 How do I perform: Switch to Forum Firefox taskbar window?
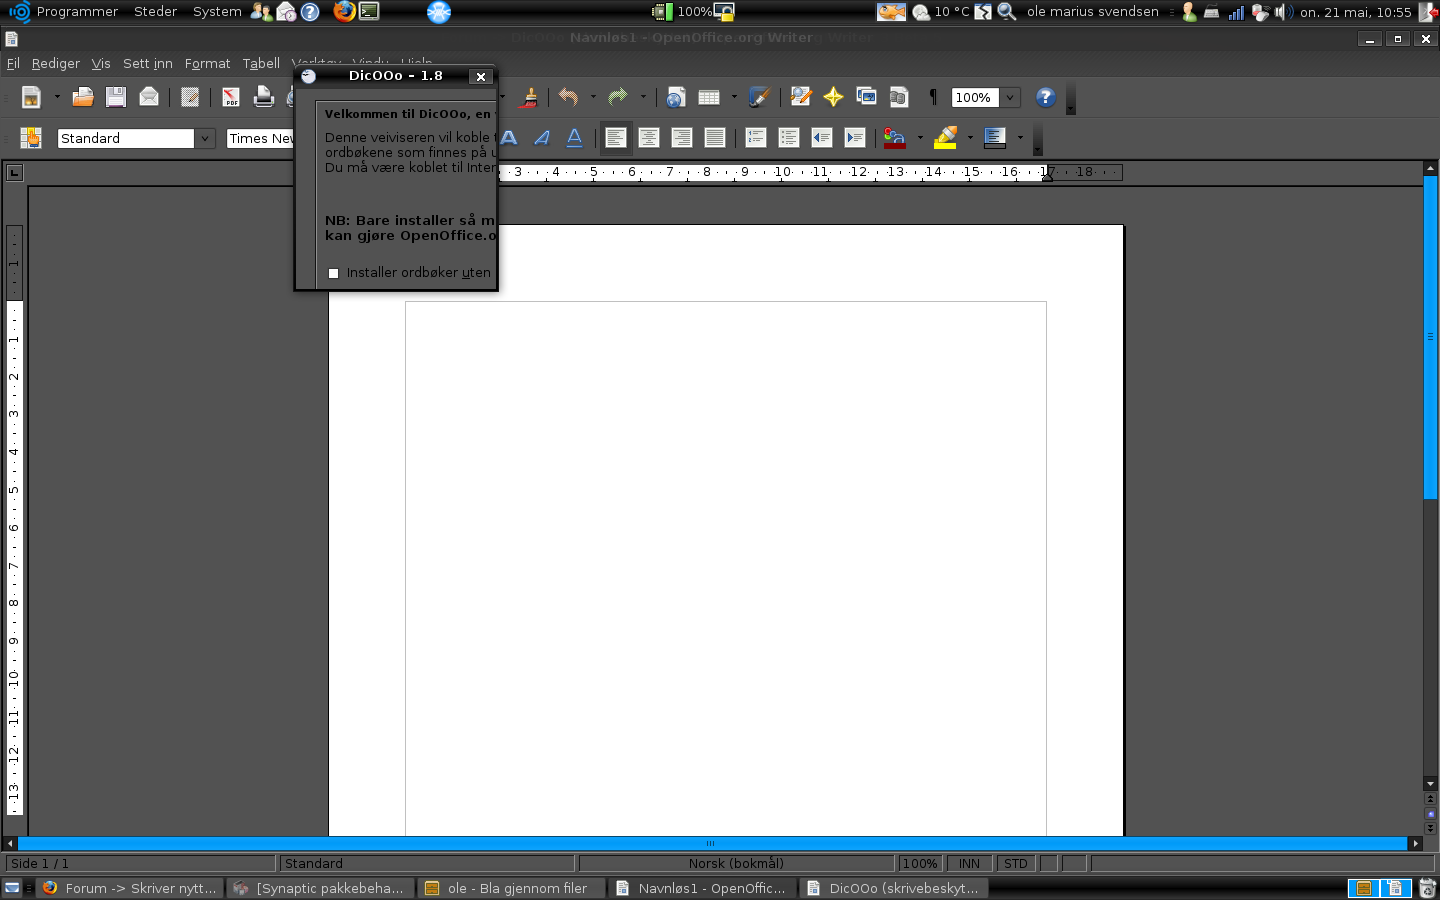pyautogui.click(x=130, y=888)
